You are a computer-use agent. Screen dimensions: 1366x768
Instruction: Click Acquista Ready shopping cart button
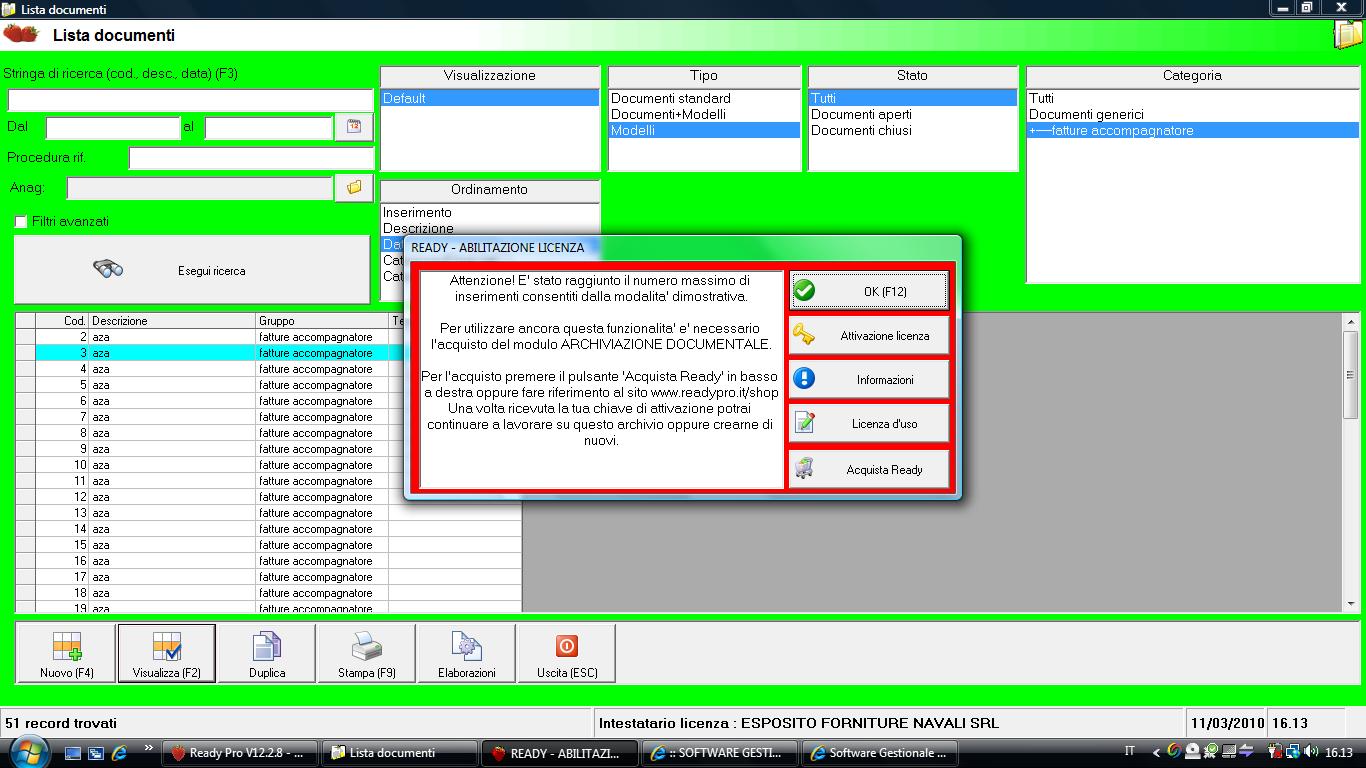click(869, 469)
